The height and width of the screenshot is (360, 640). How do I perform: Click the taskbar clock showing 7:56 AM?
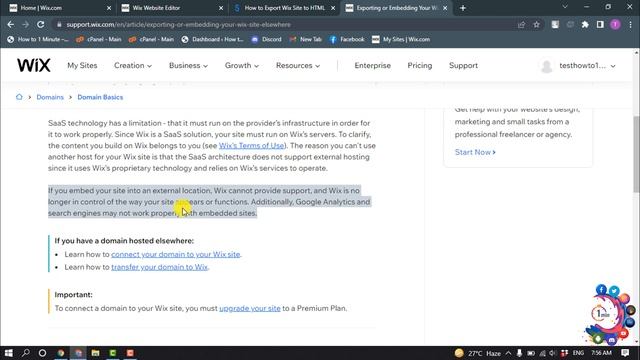602,353
